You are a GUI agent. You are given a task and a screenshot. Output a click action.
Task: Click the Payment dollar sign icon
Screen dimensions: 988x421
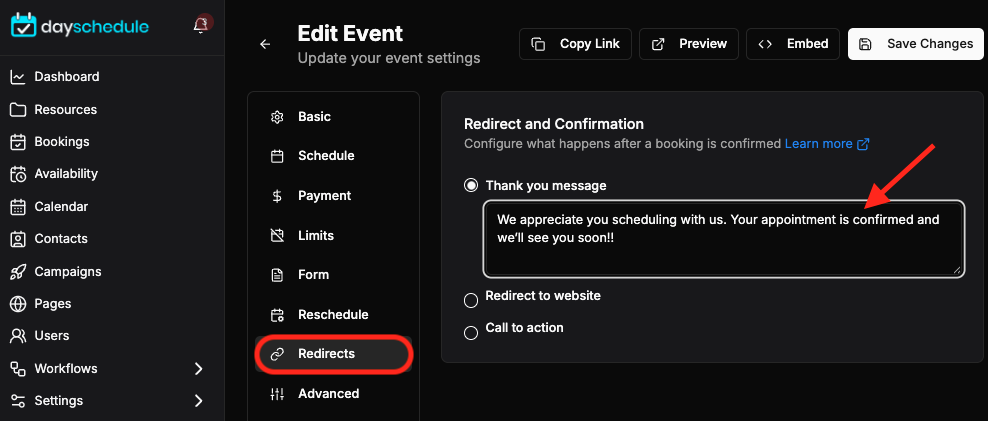pyautogui.click(x=277, y=196)
